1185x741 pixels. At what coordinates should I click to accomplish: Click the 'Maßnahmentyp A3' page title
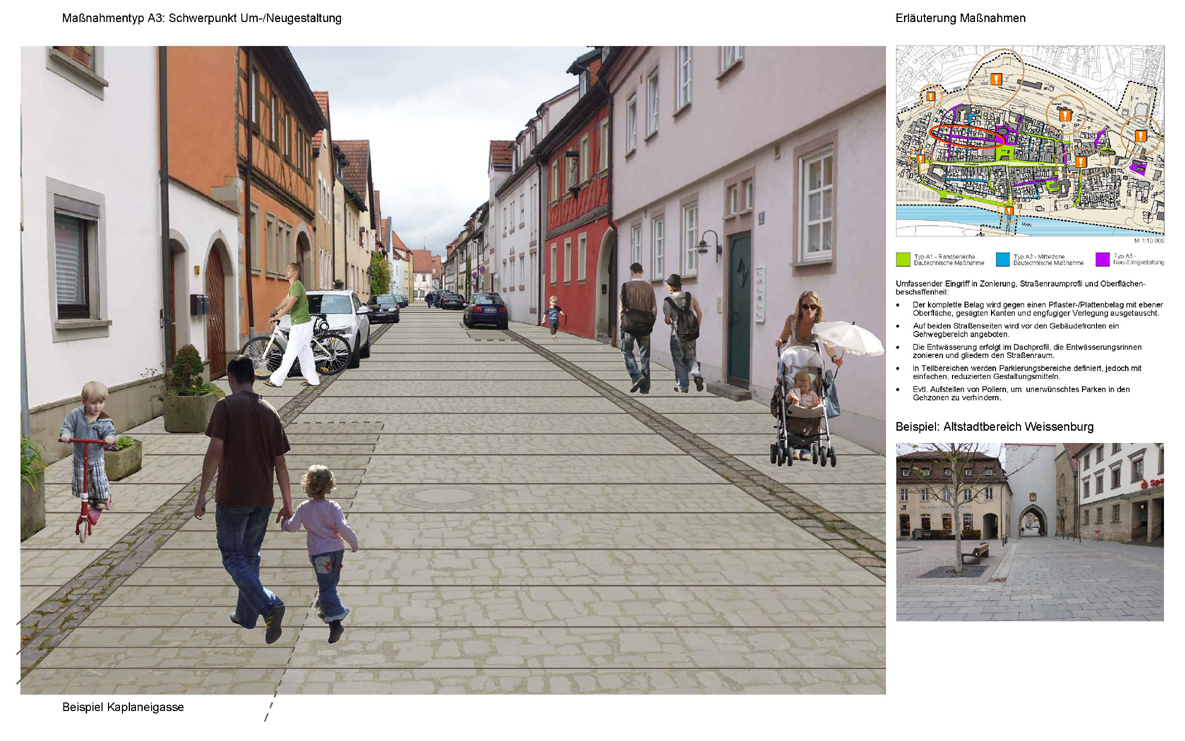(202, 18)
